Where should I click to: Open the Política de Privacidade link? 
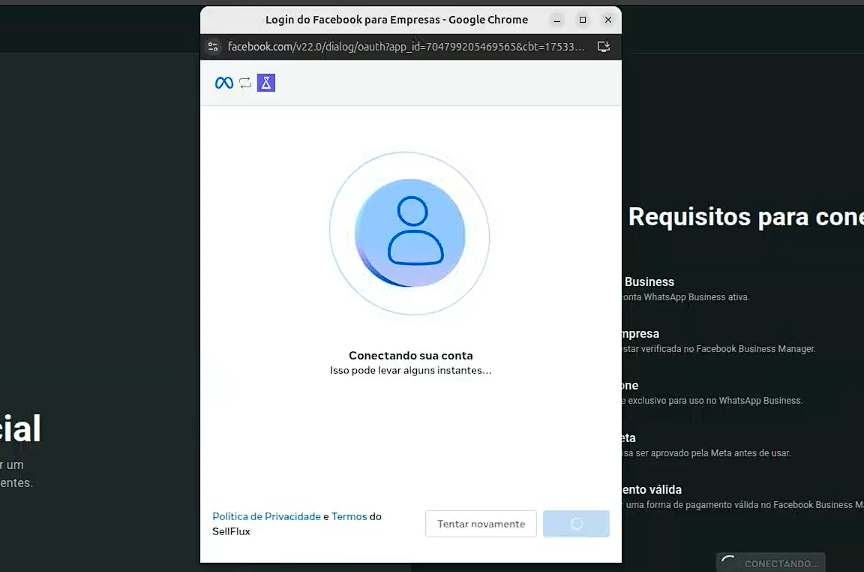click(x=266, y=517)
